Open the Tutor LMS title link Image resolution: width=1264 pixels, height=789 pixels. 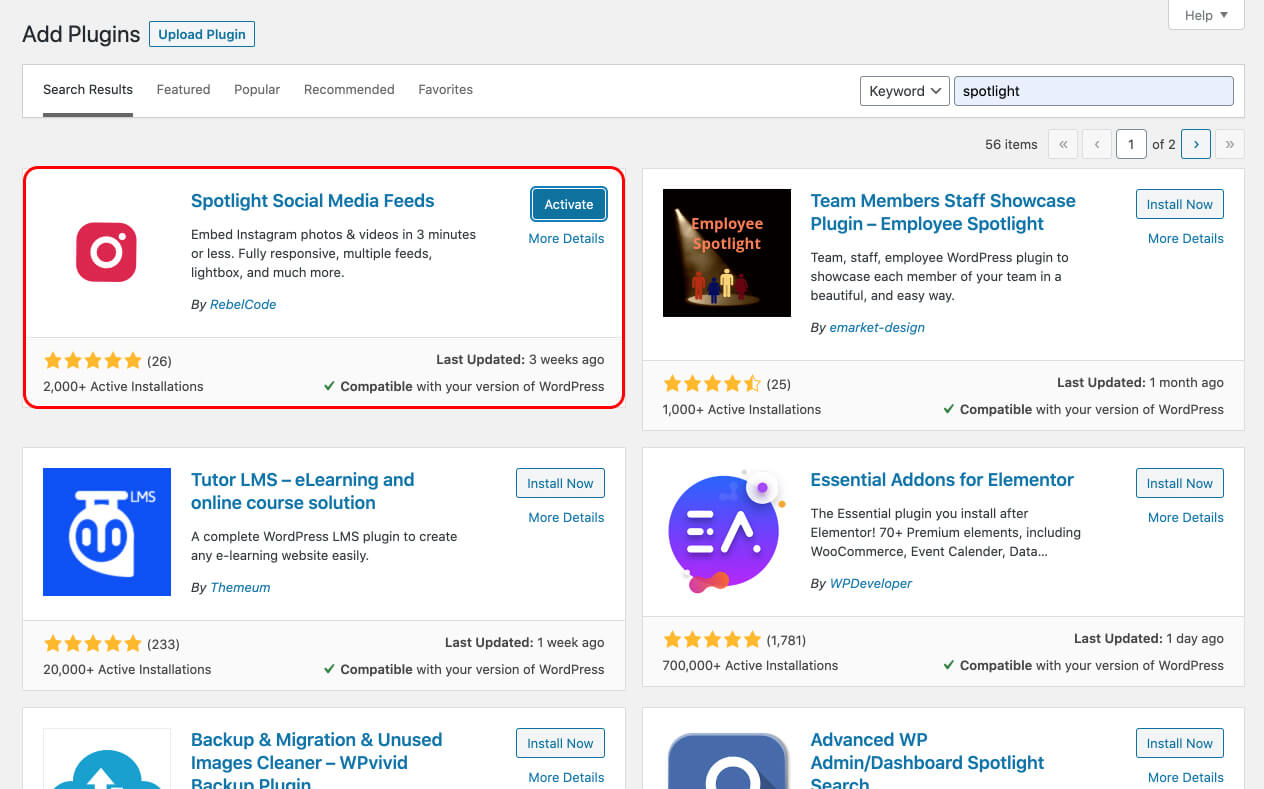[302, 491]
